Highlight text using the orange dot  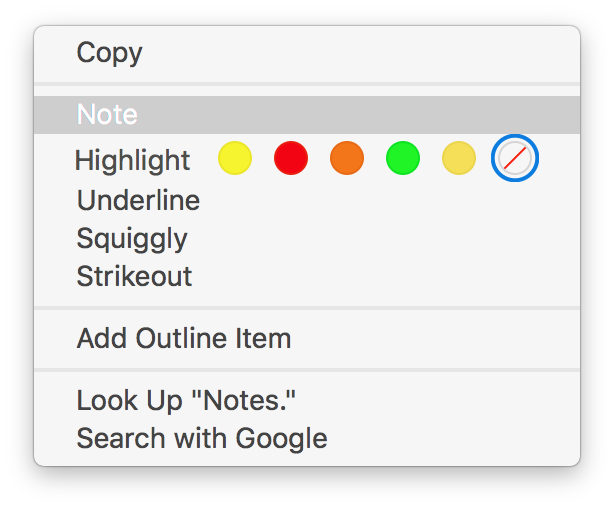tap(347, 158)
